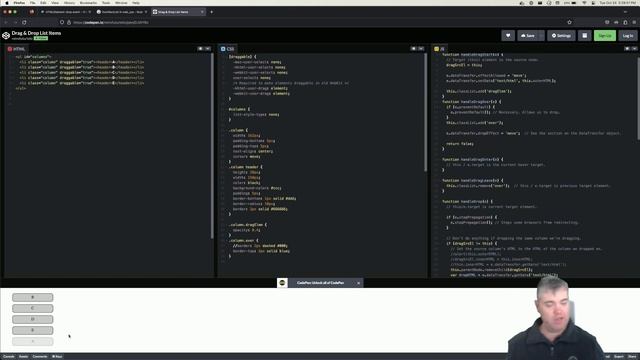Click the list item B in preview

[33, 297]
